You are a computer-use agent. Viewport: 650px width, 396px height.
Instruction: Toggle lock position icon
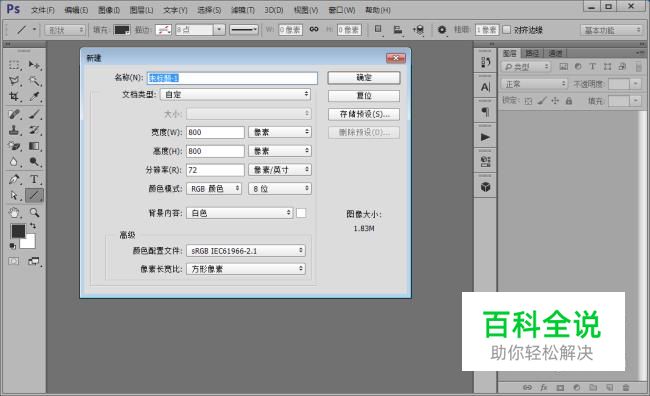[555, 101]
